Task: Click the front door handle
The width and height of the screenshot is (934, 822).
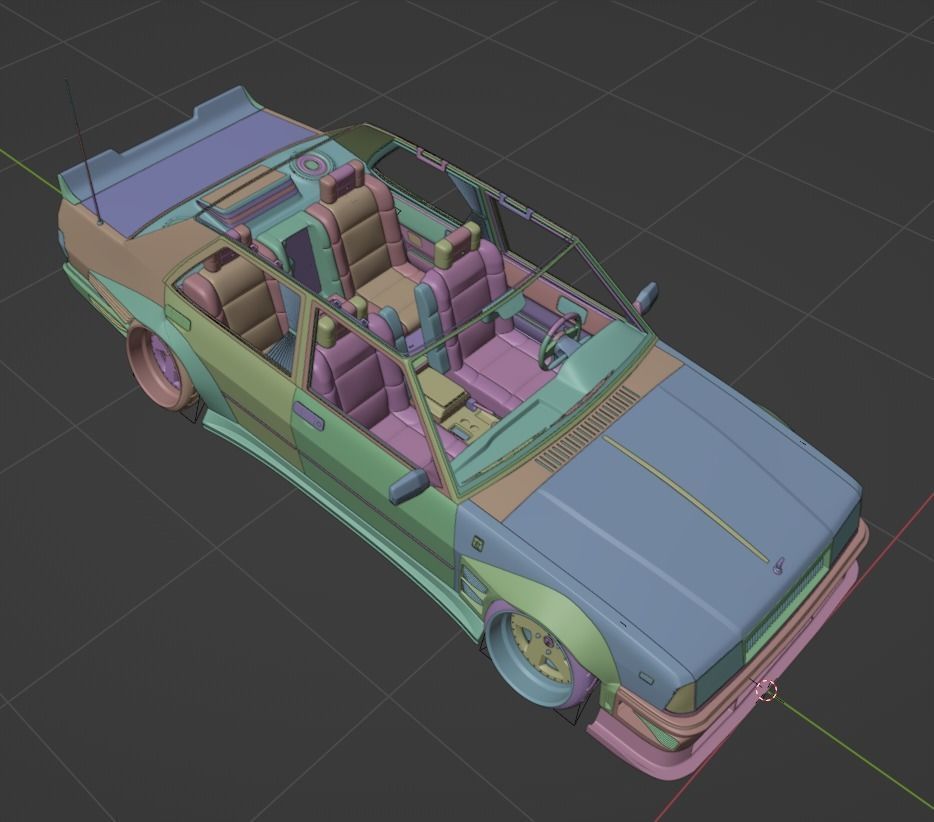Action: point(307,415)
